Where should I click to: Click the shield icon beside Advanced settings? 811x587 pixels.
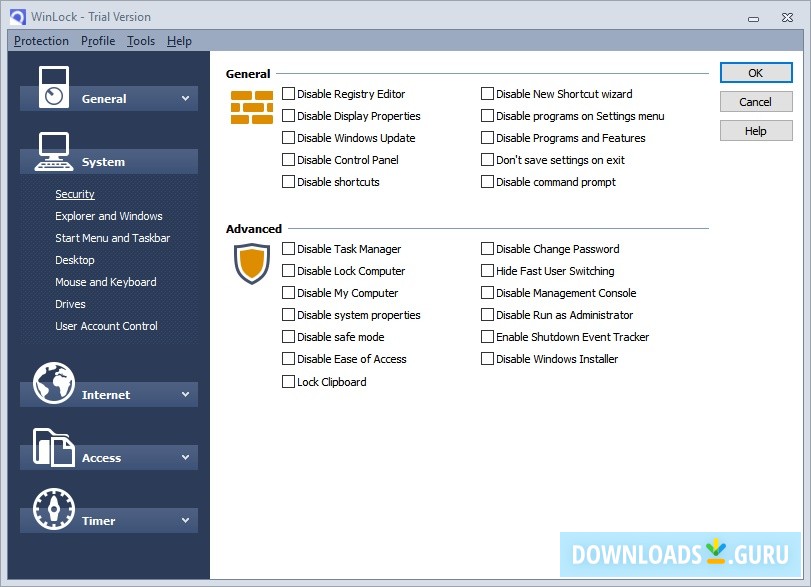[x=251, y=263]
